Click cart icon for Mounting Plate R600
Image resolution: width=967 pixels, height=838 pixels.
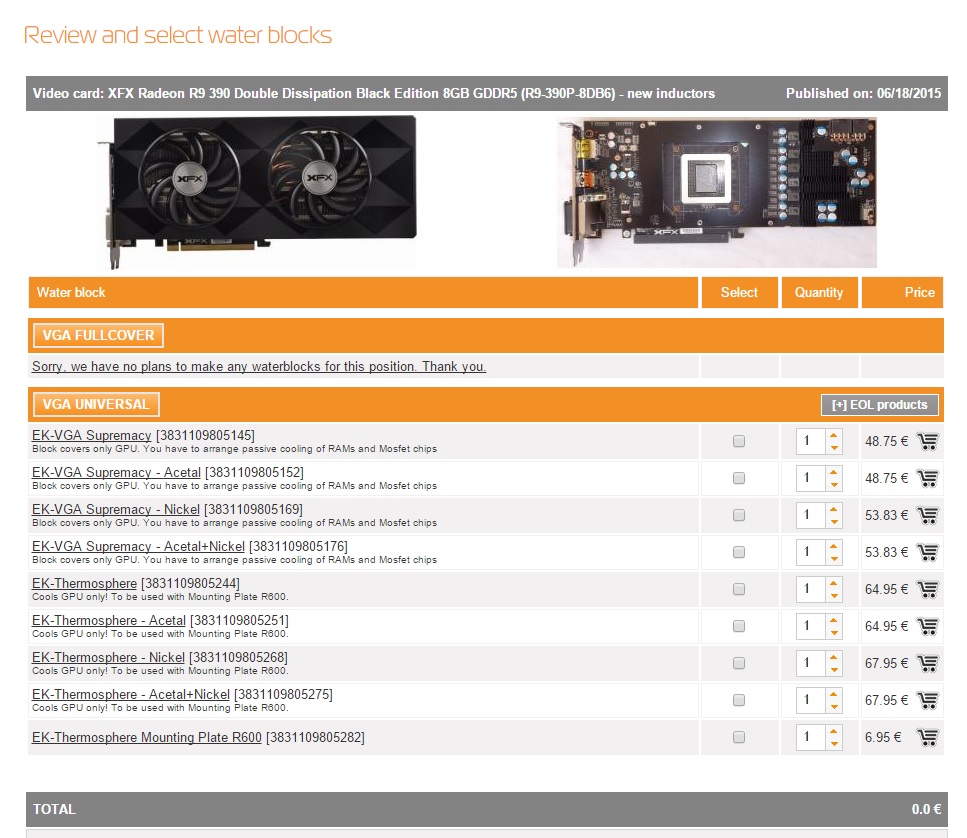click(x=928, y=737)
